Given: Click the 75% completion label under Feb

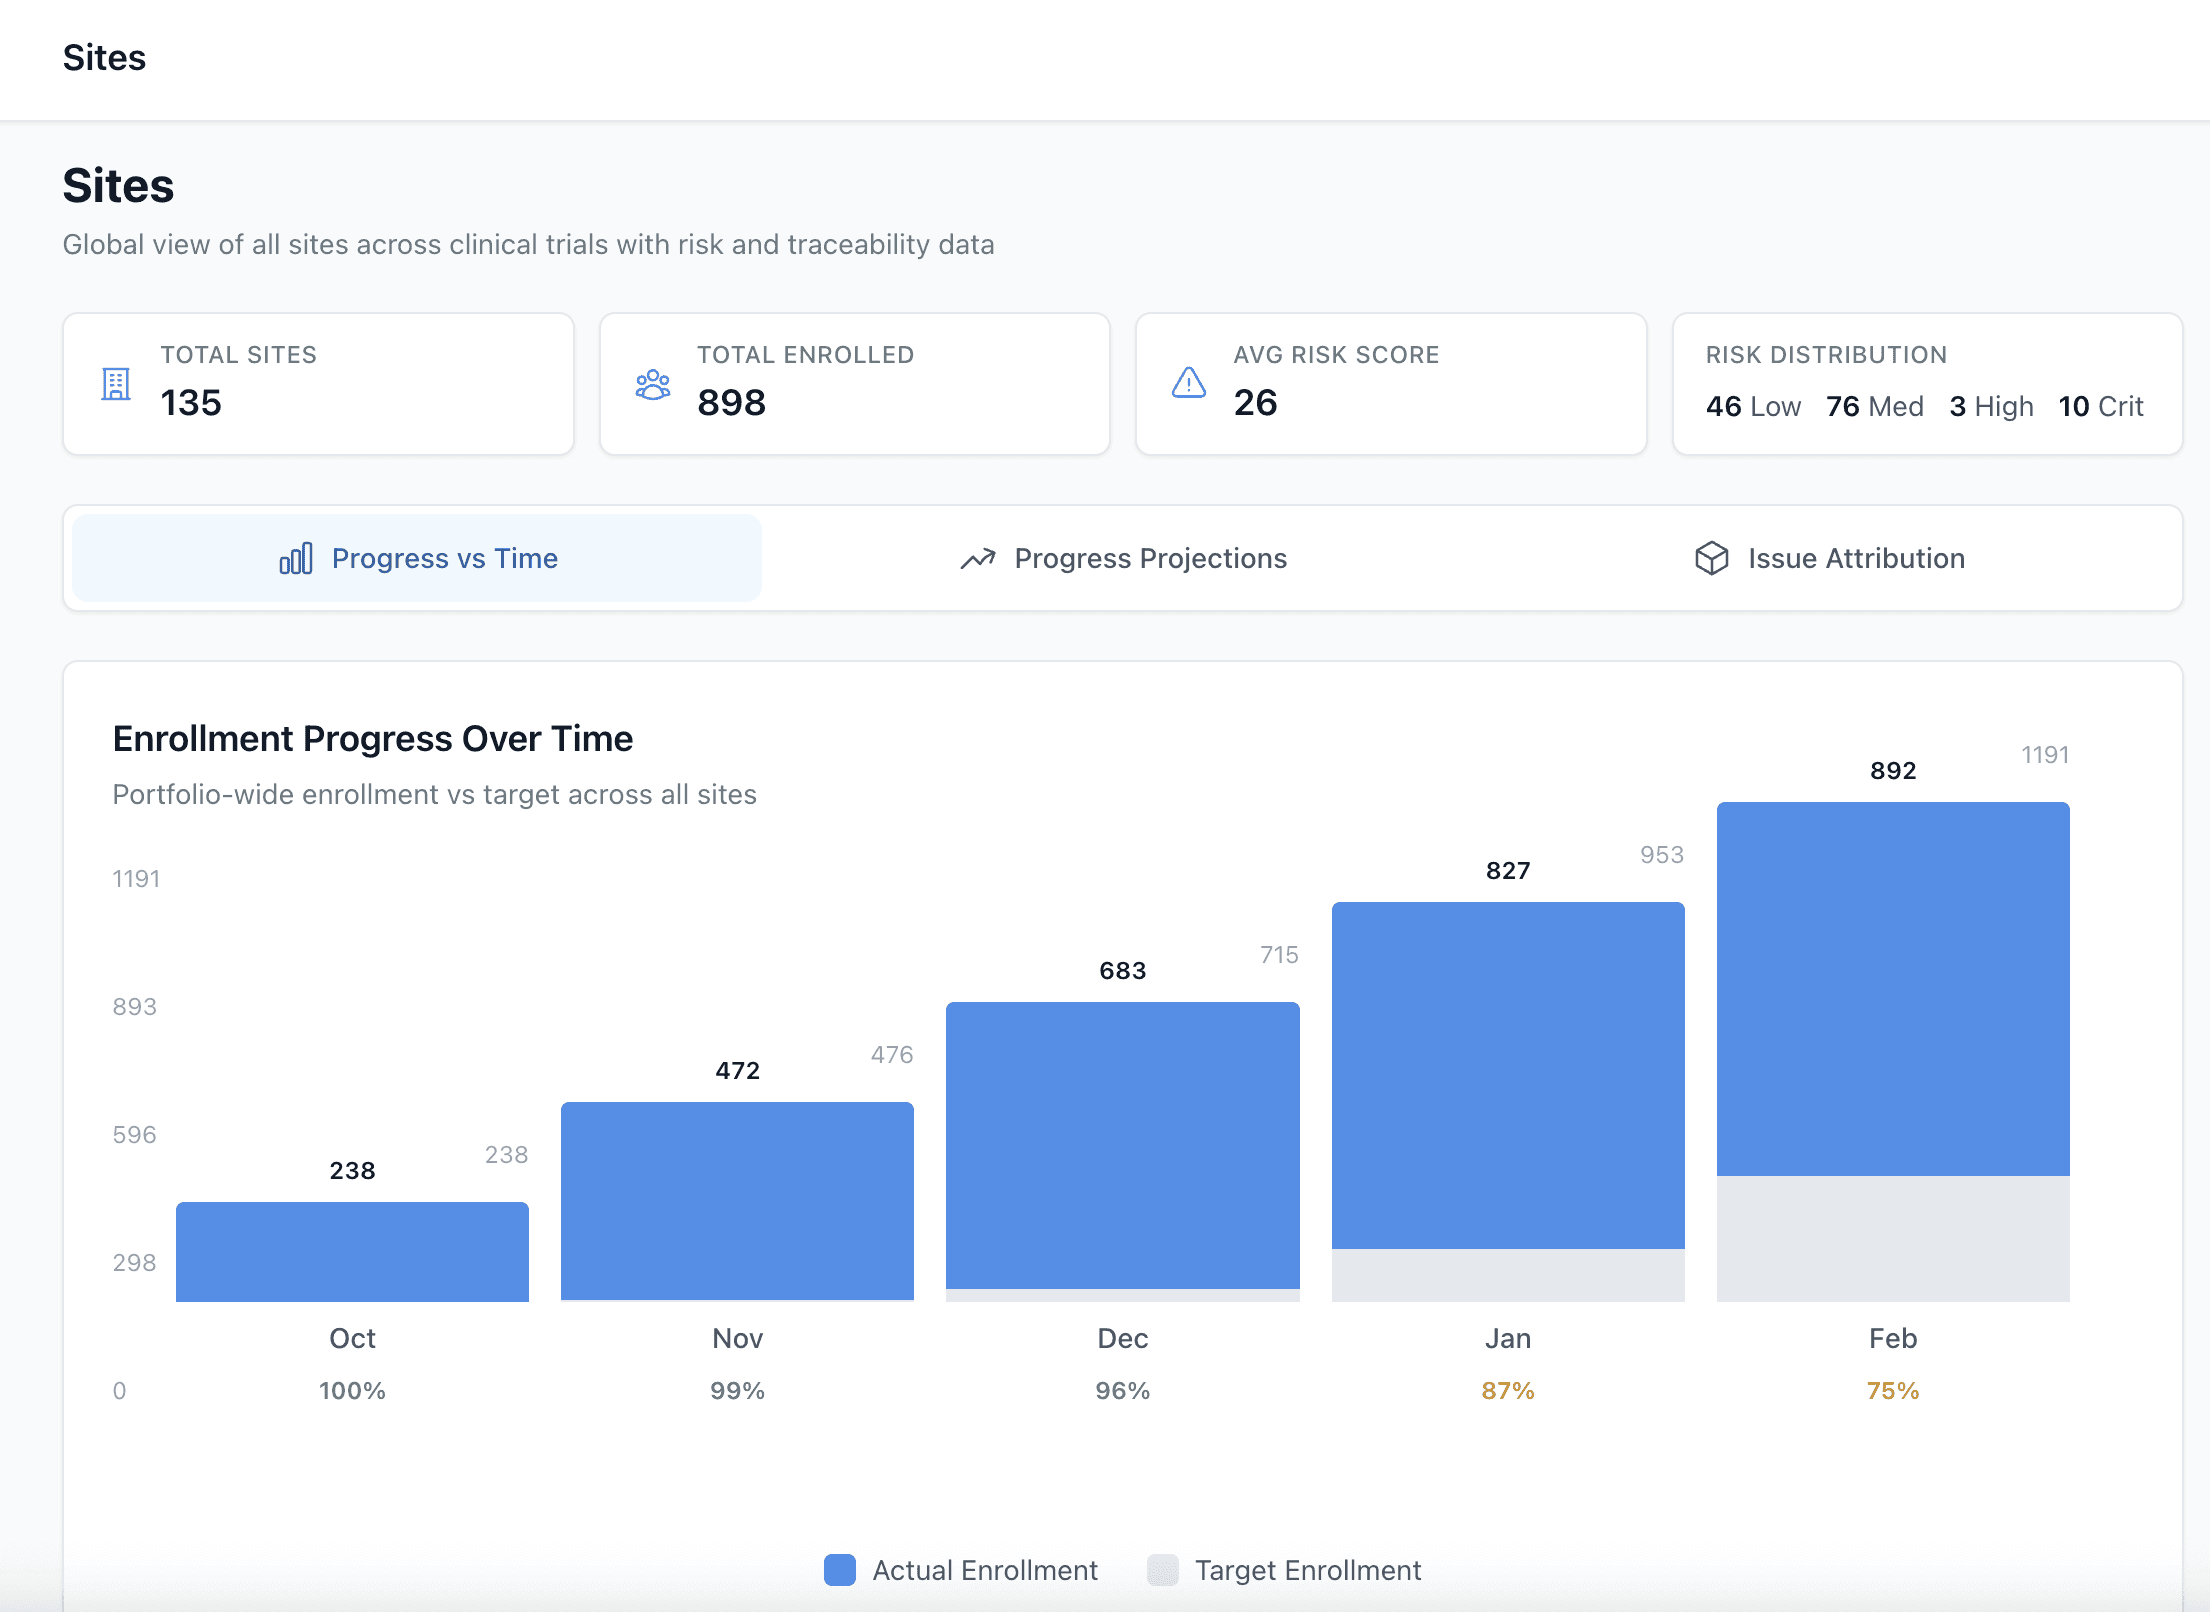Looking at the screenshot, I should (1892, 1391).
